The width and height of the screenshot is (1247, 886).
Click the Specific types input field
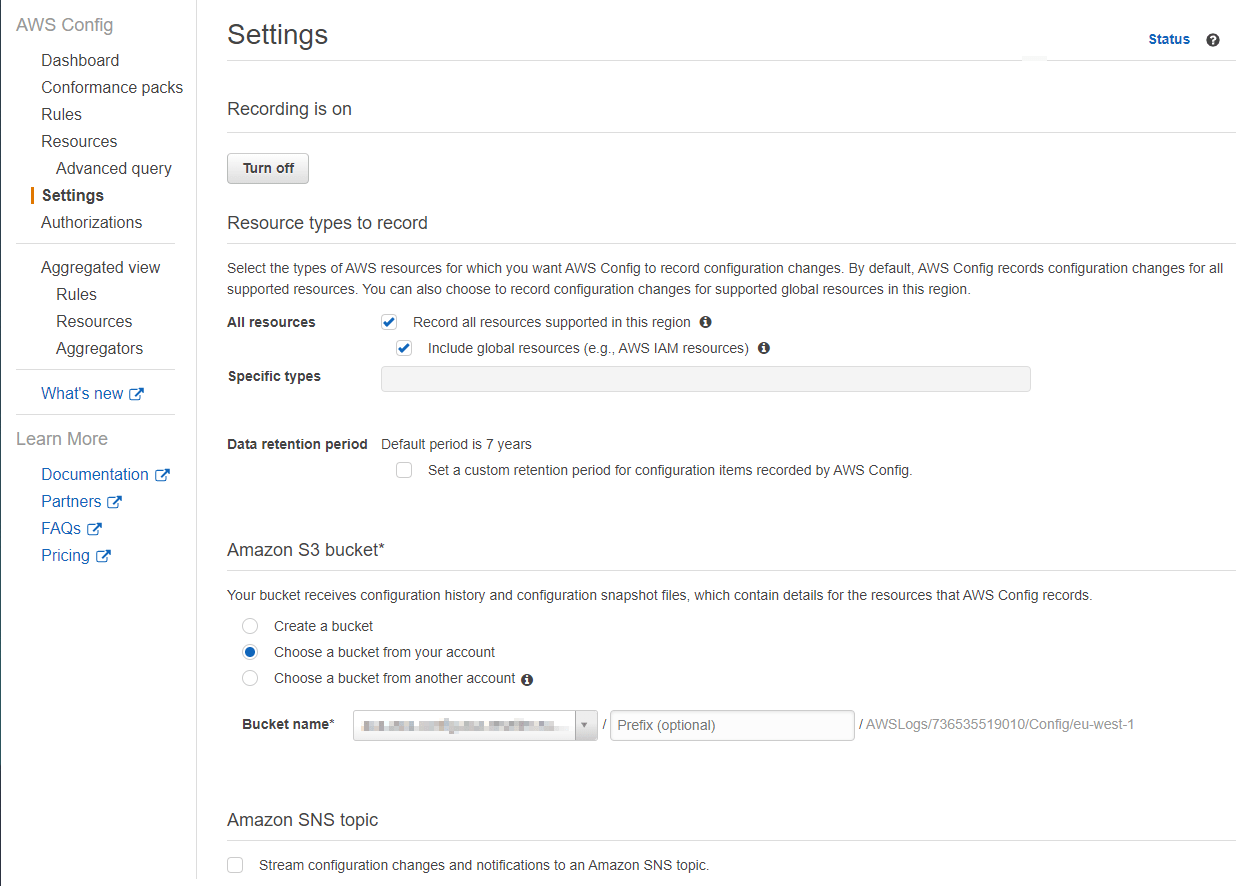coord(706,379)
